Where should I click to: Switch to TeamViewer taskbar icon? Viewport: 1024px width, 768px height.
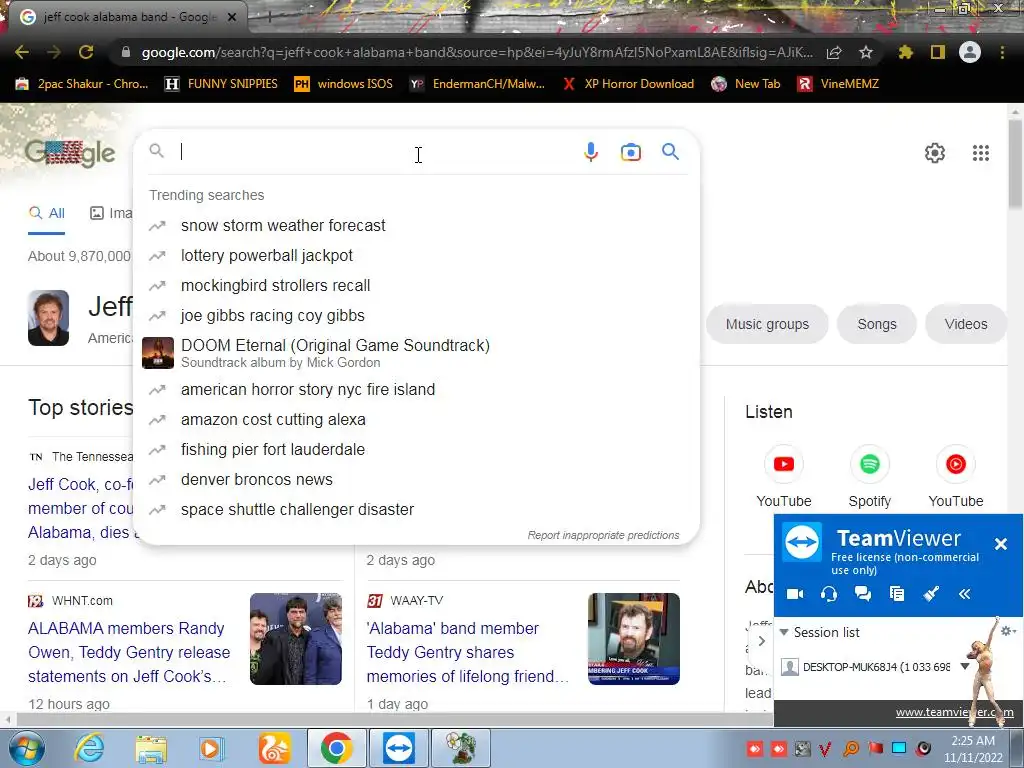click(399, 748)
